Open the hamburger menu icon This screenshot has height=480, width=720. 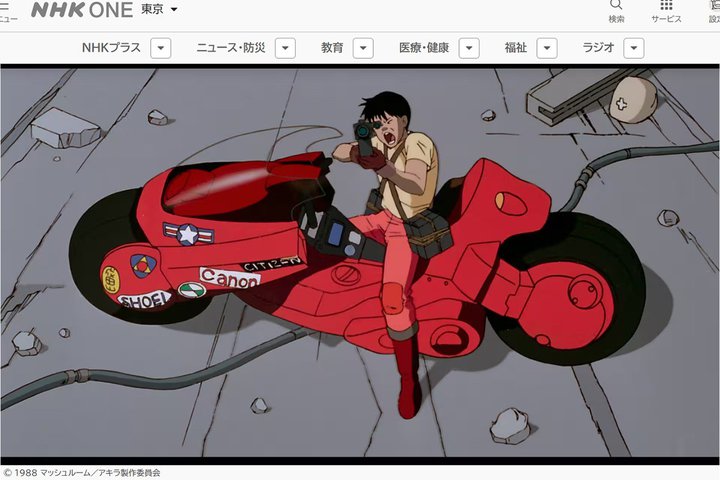click(x=4, y=6)
